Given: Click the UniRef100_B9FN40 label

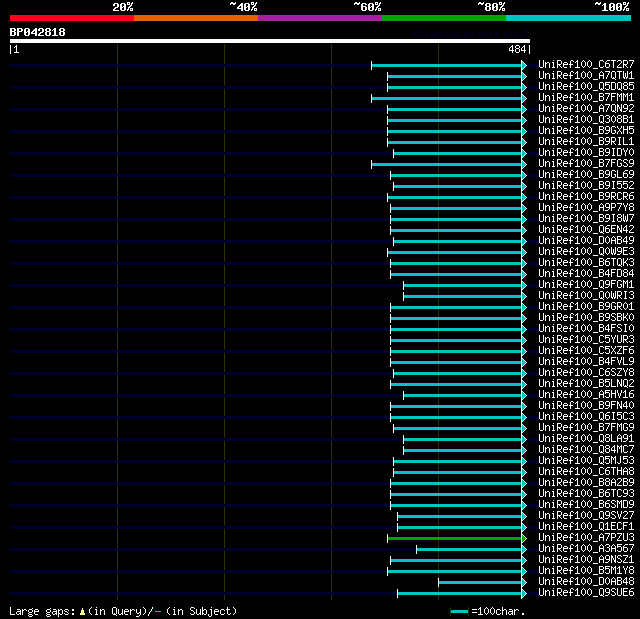Looking at the screenshot, I should tap(586, 406).
